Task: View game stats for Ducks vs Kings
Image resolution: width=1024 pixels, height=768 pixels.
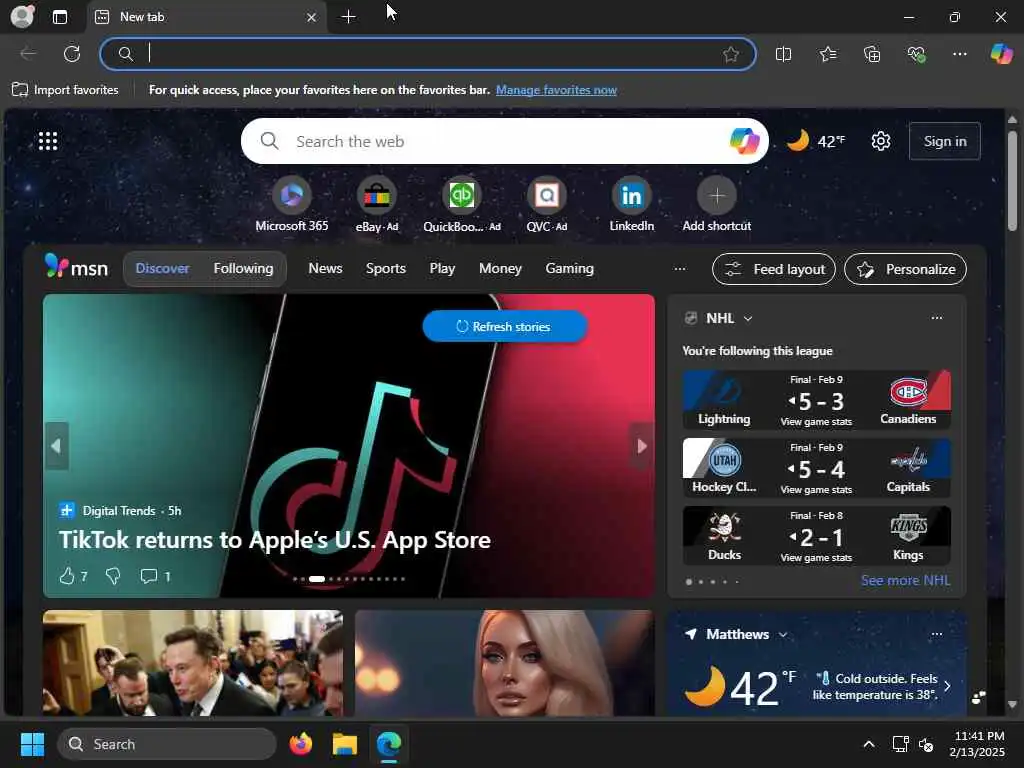Action: pyautogui.click(x=816, y=558)
